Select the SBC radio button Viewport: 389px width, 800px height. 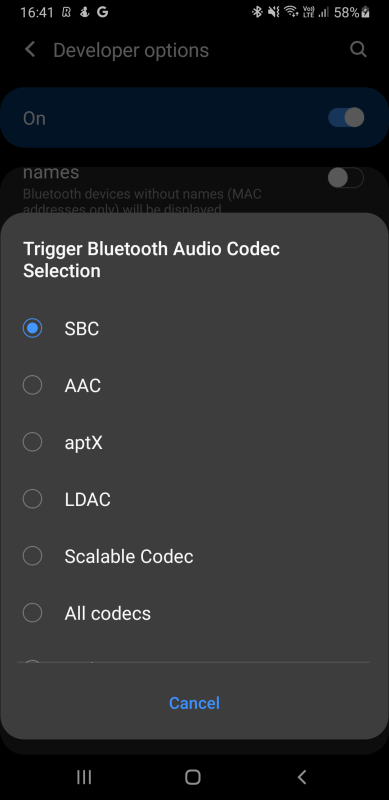(33, 328)
